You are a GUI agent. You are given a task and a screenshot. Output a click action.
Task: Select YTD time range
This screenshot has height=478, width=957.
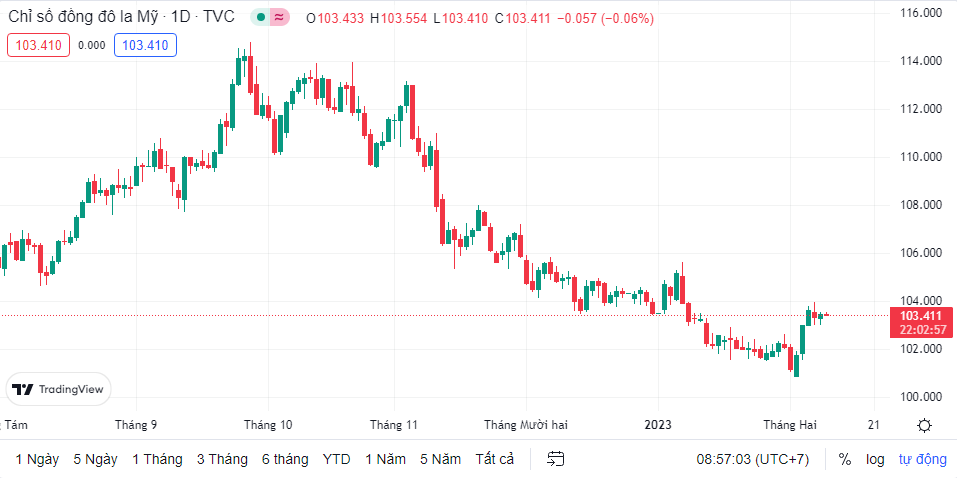pyautogui.click(x=337, y=459)
